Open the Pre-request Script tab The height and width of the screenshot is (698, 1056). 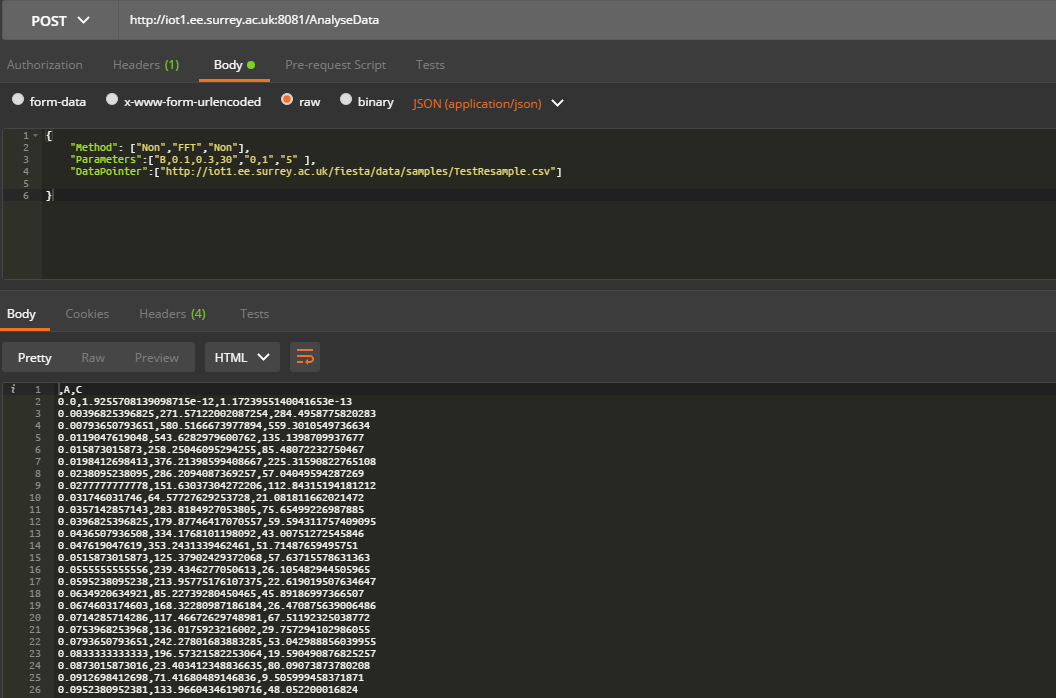[x=335, y=65]
